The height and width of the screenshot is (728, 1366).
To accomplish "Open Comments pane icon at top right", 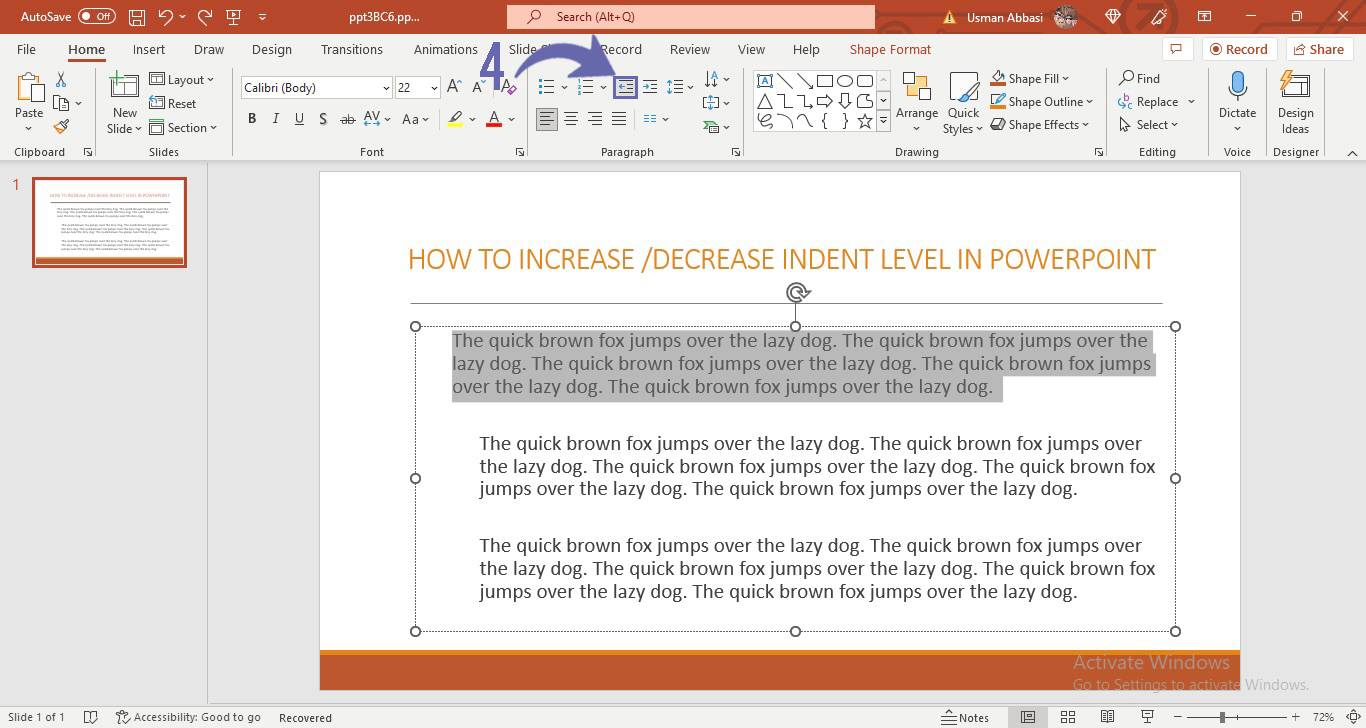I will click(1176, 49).
